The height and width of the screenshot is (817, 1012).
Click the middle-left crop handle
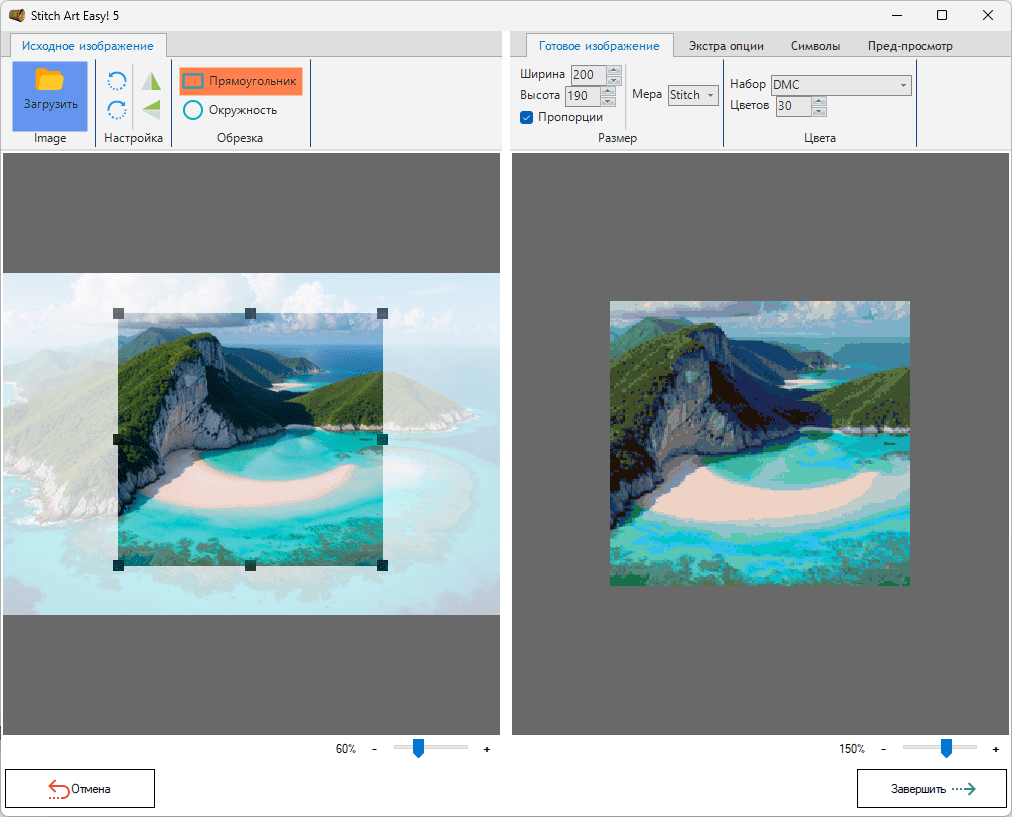pos(119,439)
